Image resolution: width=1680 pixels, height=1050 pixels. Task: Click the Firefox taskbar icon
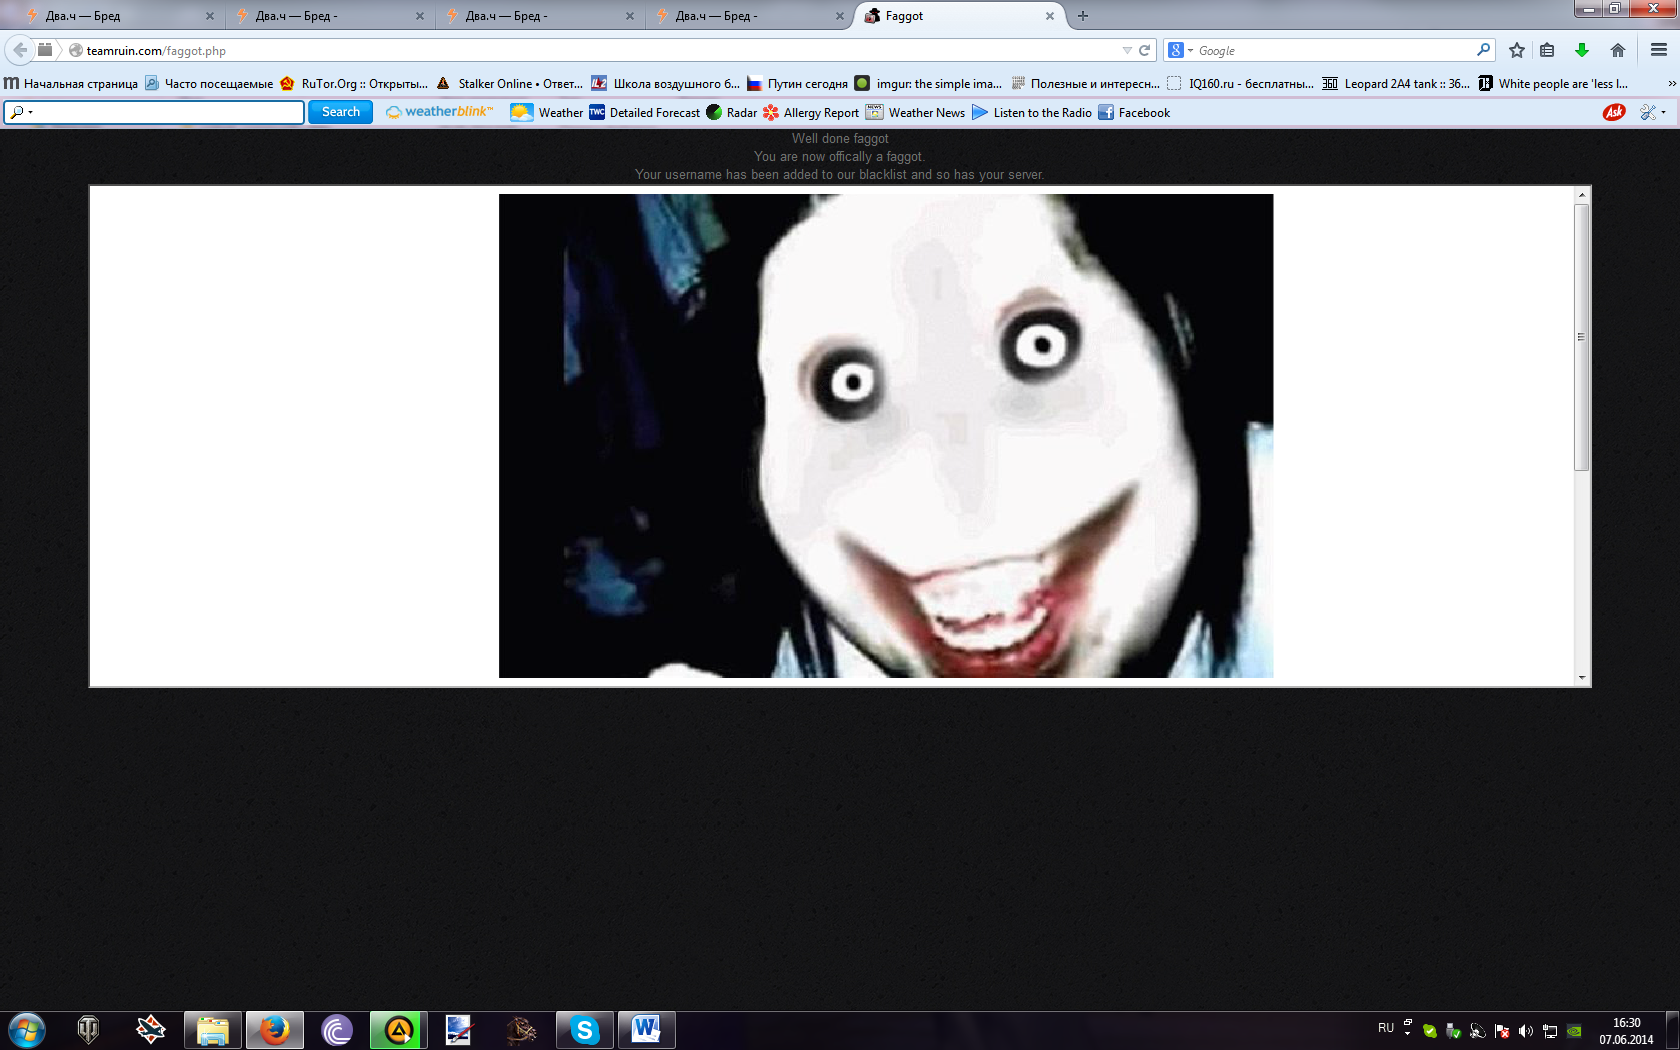pyautogui.click(x=275, y=1030)
